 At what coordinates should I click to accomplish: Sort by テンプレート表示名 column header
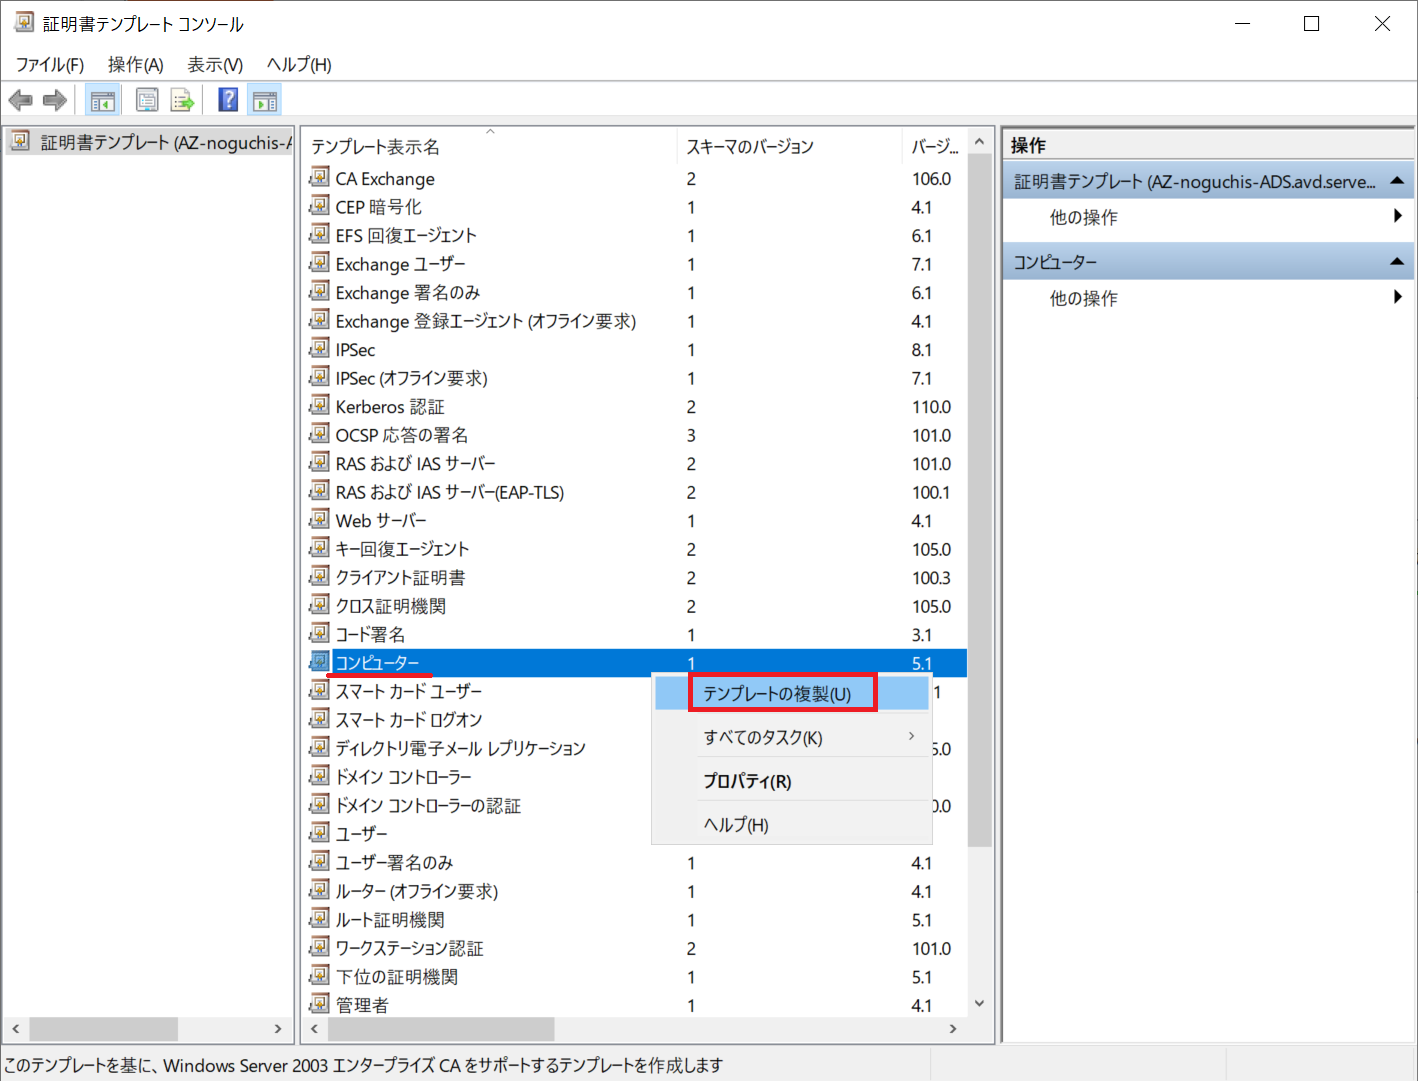click(490, 146)
